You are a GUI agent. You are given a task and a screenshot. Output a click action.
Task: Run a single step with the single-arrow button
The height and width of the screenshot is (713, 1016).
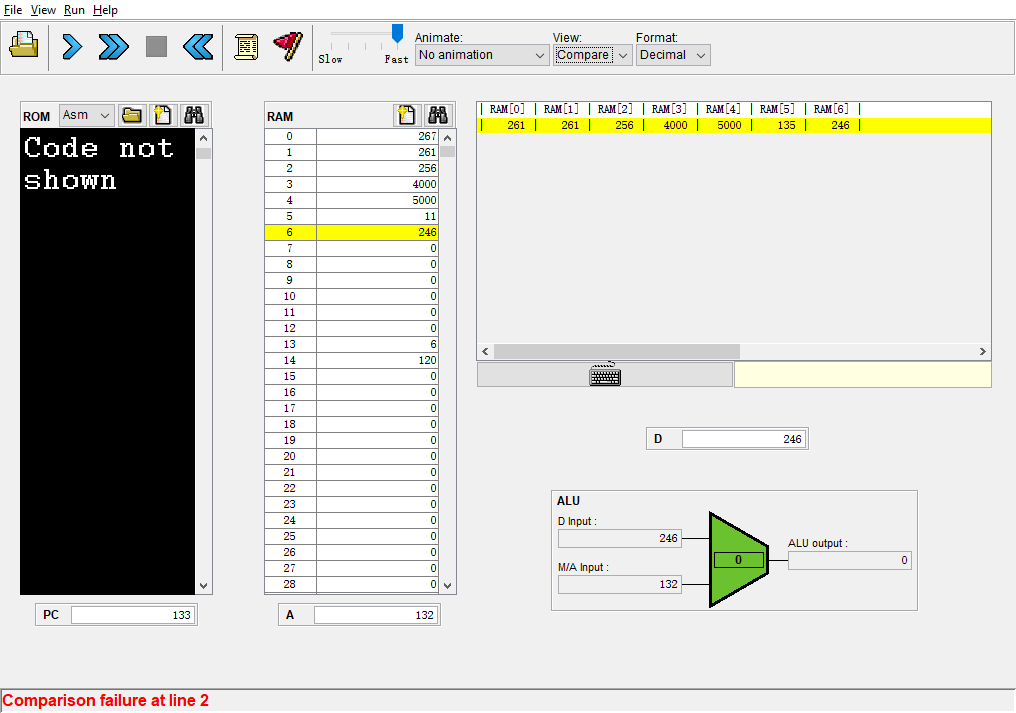(x=72, y=46)
